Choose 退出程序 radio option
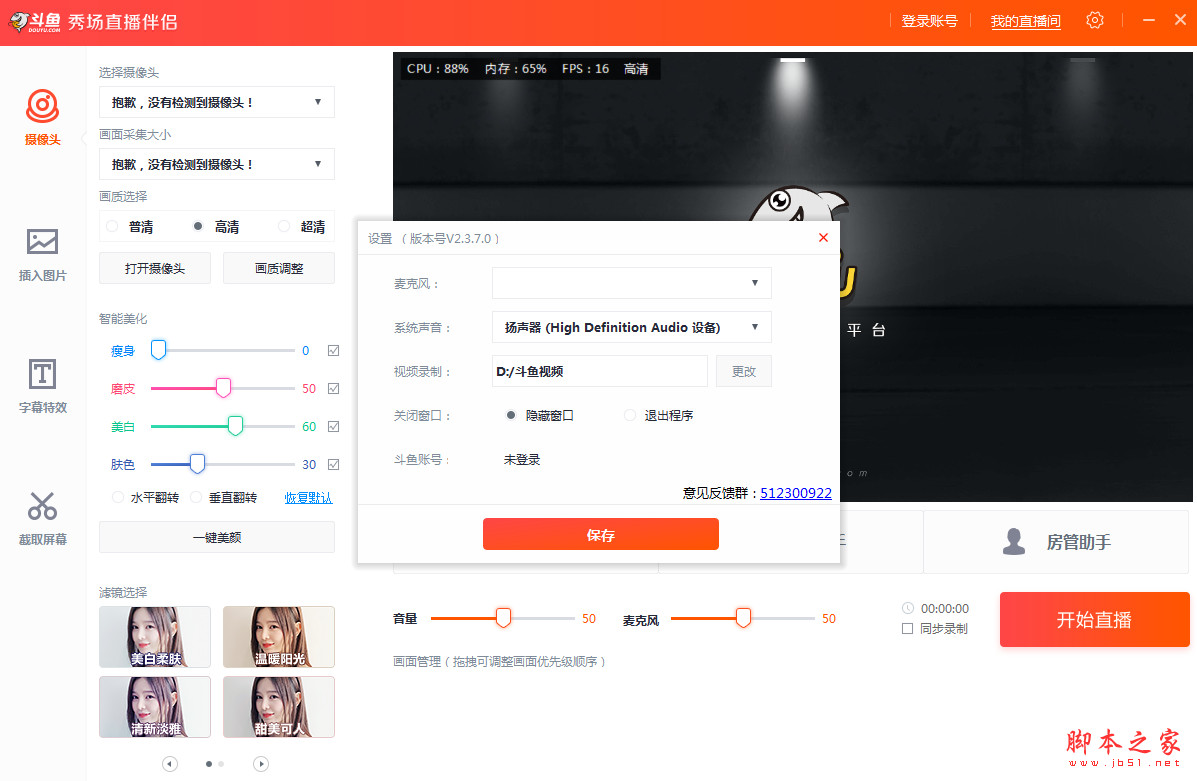This screenshot has width=1197, height=781. pos(630,415)
